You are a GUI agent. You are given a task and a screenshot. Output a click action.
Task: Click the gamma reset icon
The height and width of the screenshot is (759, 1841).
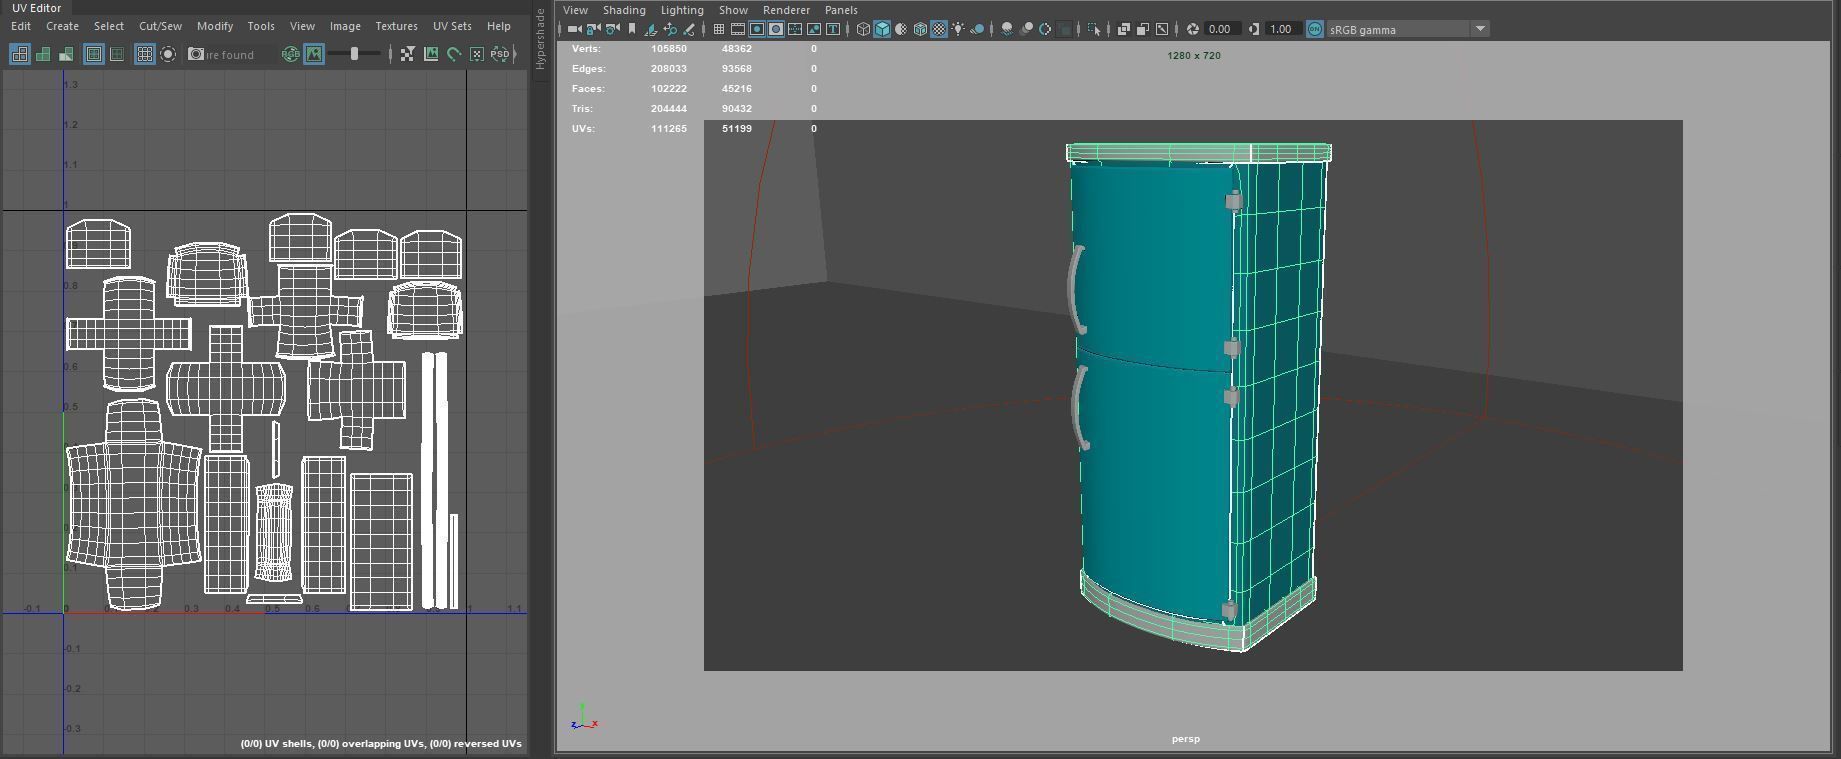pyautogui.click(x=1254, y=29)
